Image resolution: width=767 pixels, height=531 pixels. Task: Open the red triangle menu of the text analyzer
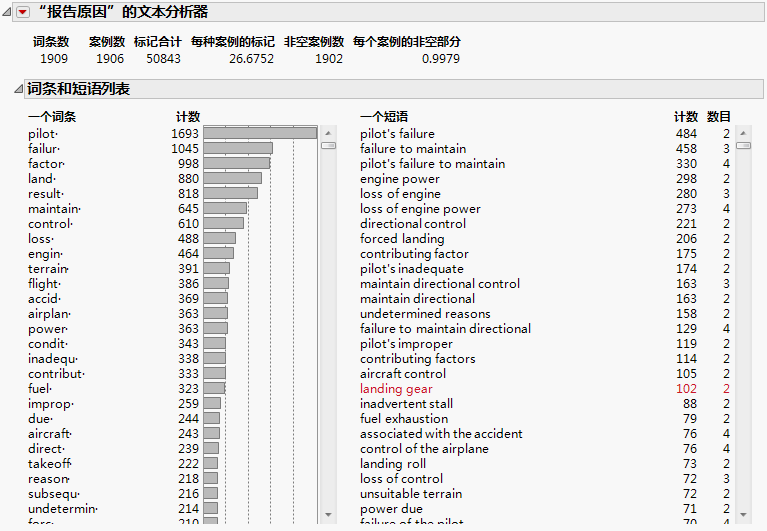tap(23, 12)
